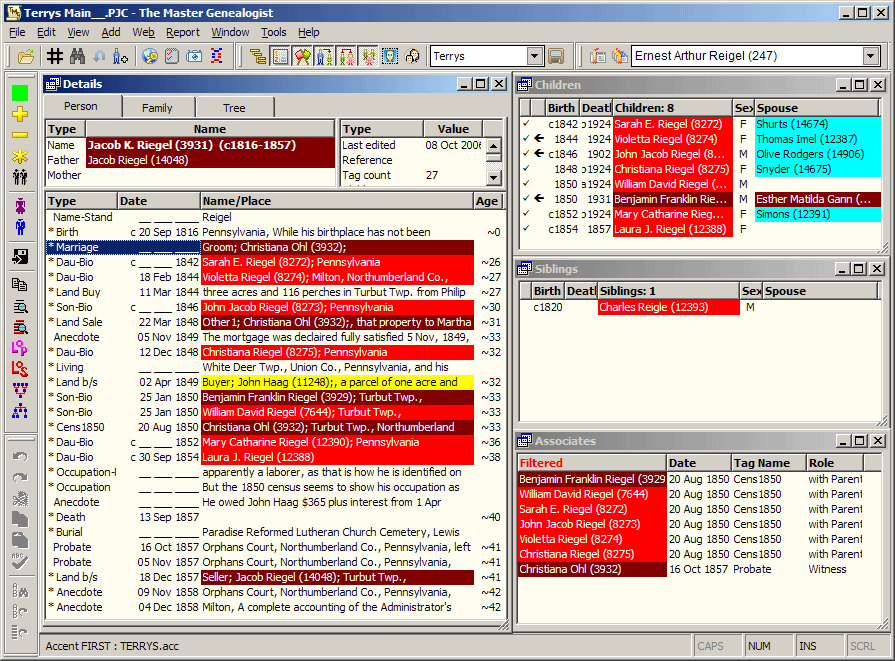Switch to the Tree tab
895x661 pixels.
[x=234, y=108]
